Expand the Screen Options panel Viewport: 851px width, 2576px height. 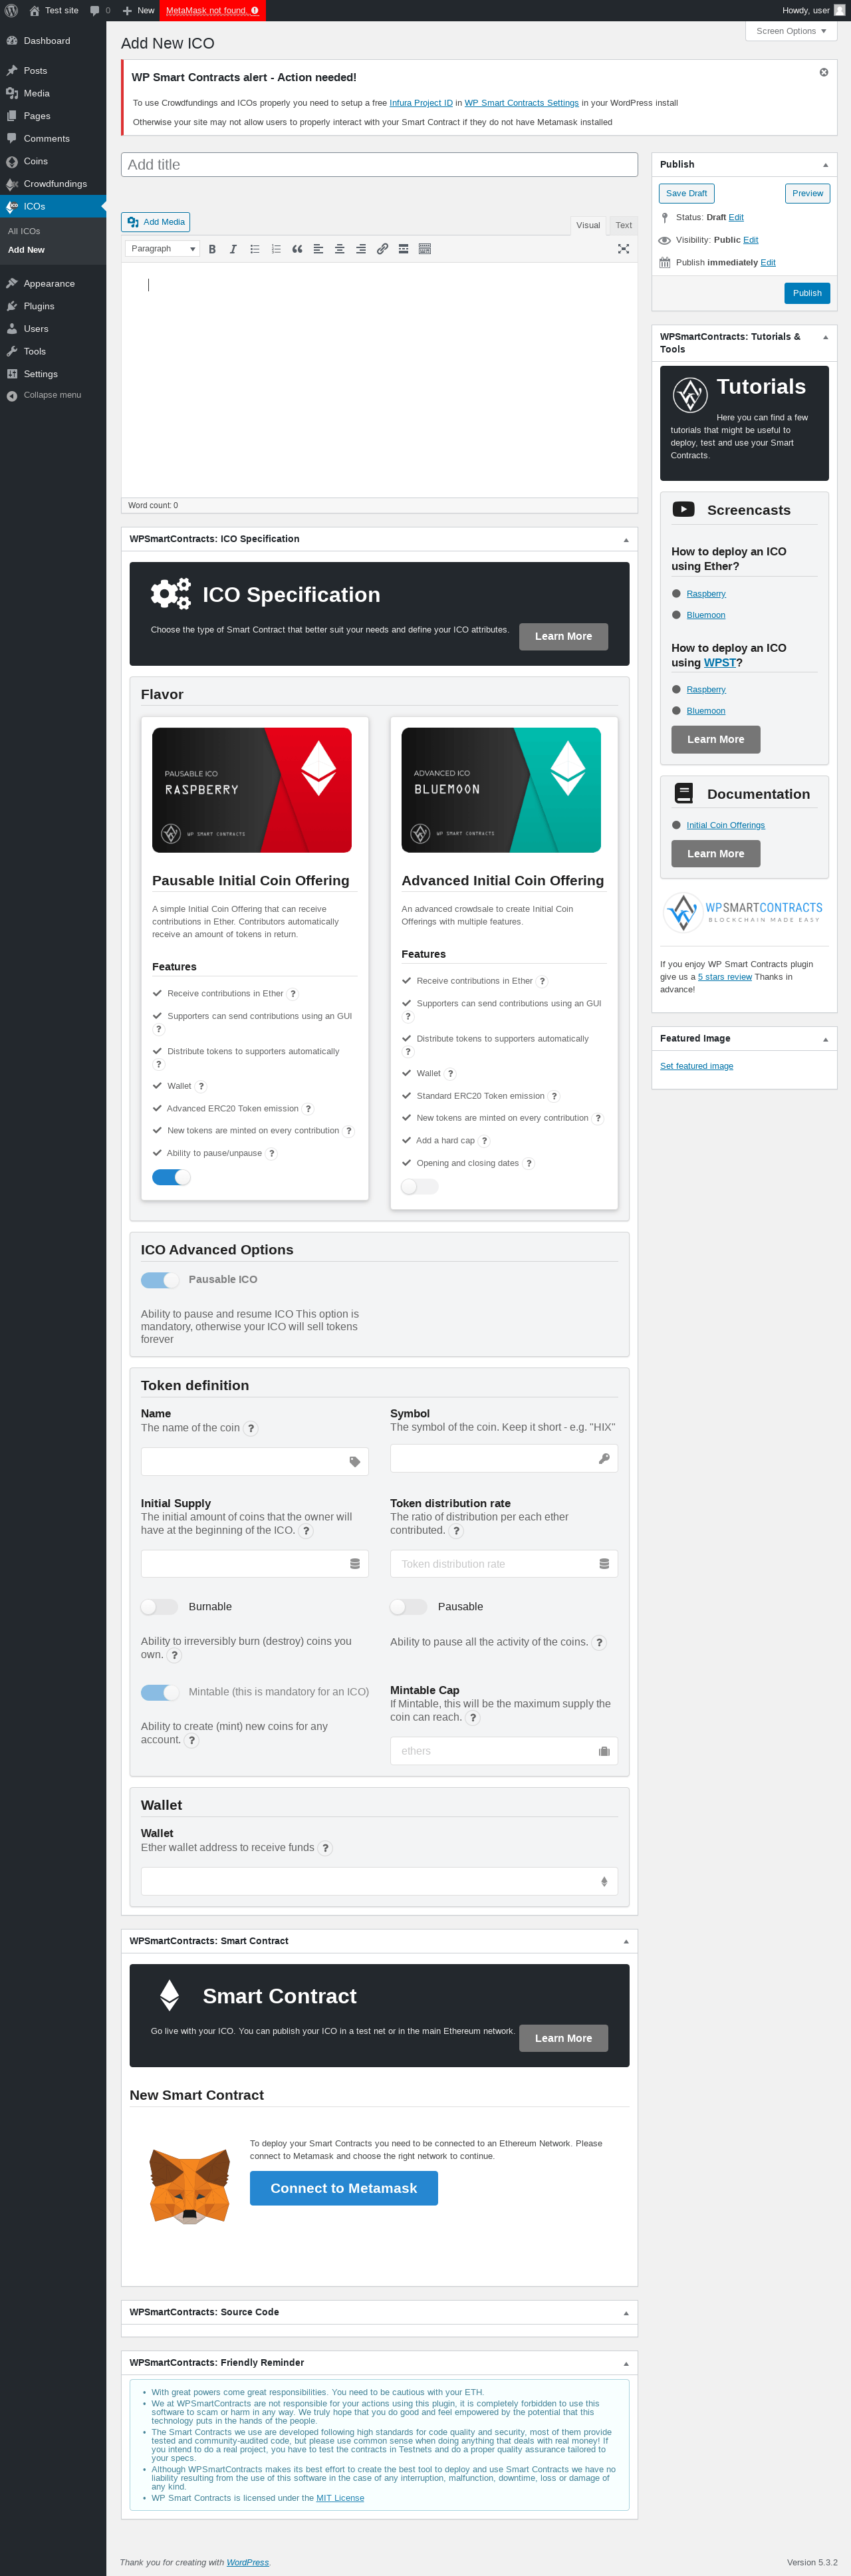(791, 31)
